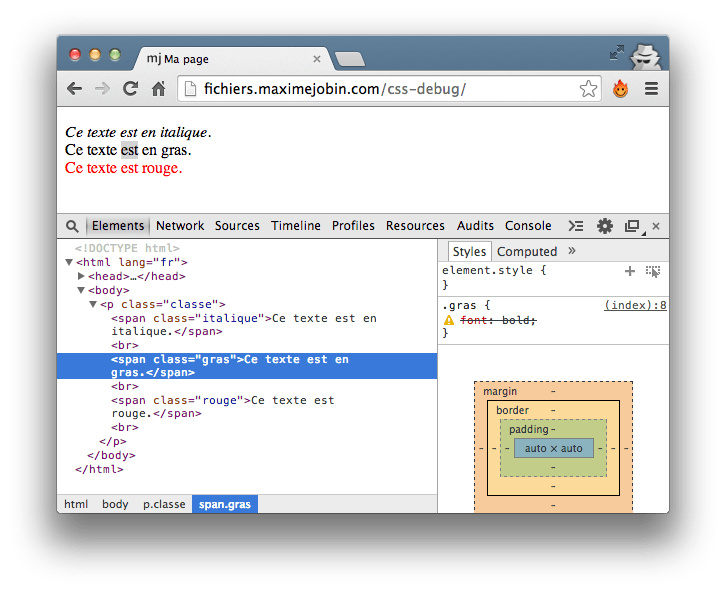Click the flame extension icon

pyautogui.click(x=620, y=89)
